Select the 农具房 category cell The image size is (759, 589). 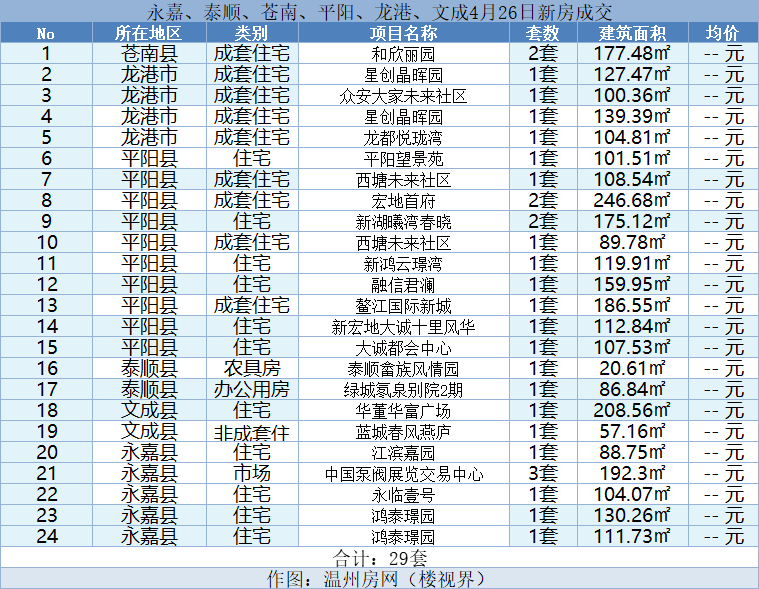252,368
